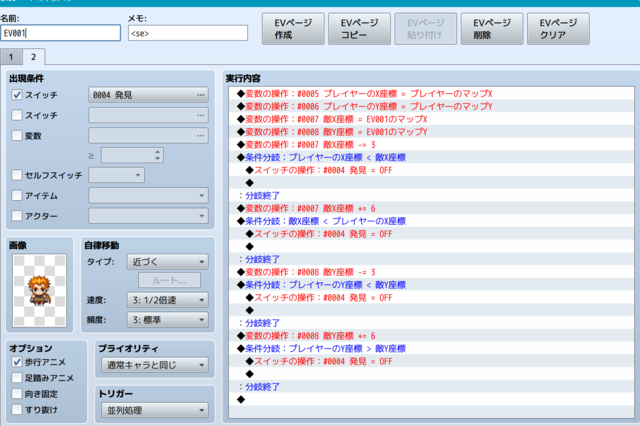Open switch selector showing 0004 発見
The image size is (640, 426).
pyautogui.click(x=149, y=95)
